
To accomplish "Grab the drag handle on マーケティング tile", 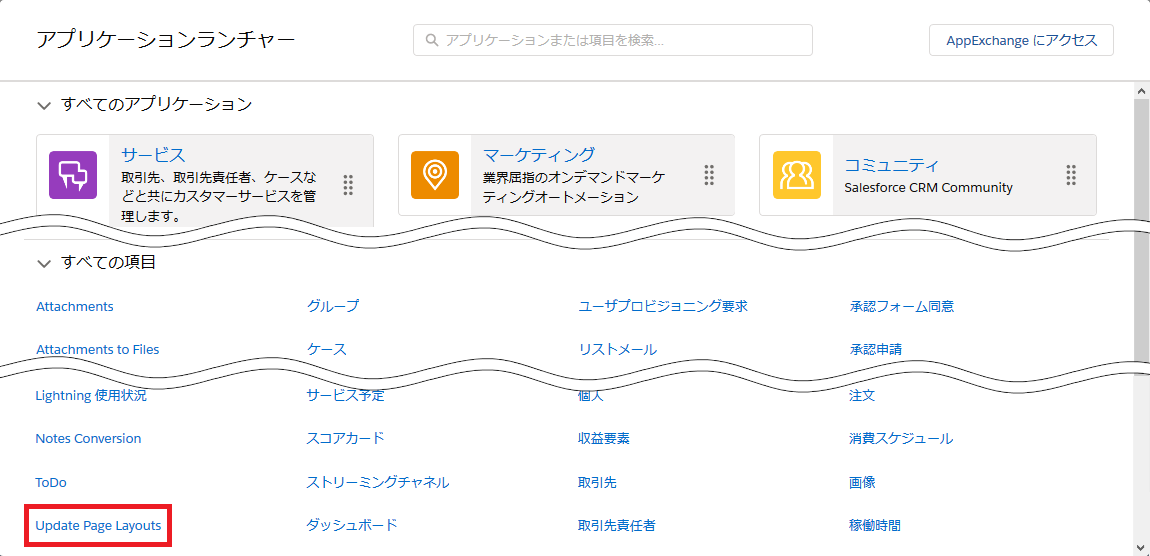I will tap(709, 175).
